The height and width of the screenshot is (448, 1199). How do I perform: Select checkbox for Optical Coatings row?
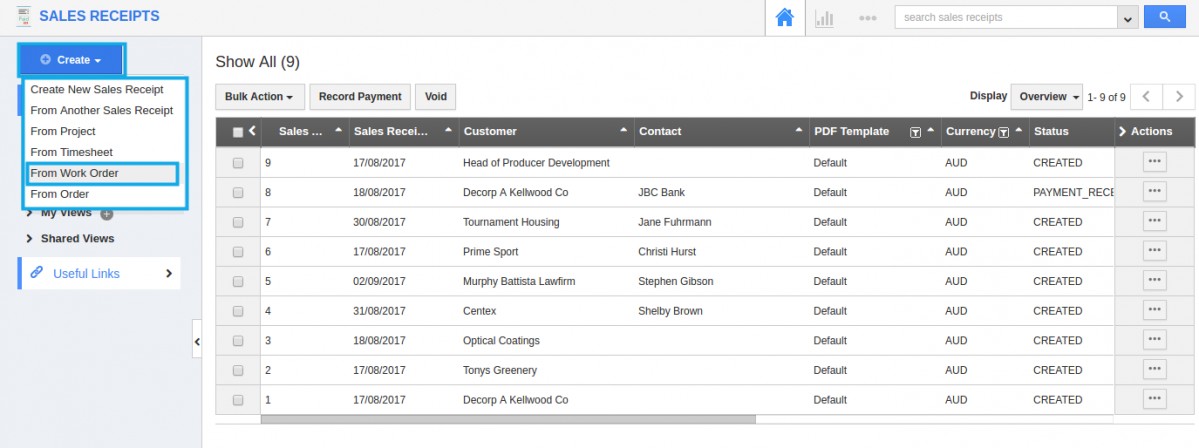click(x=238, y=341)
